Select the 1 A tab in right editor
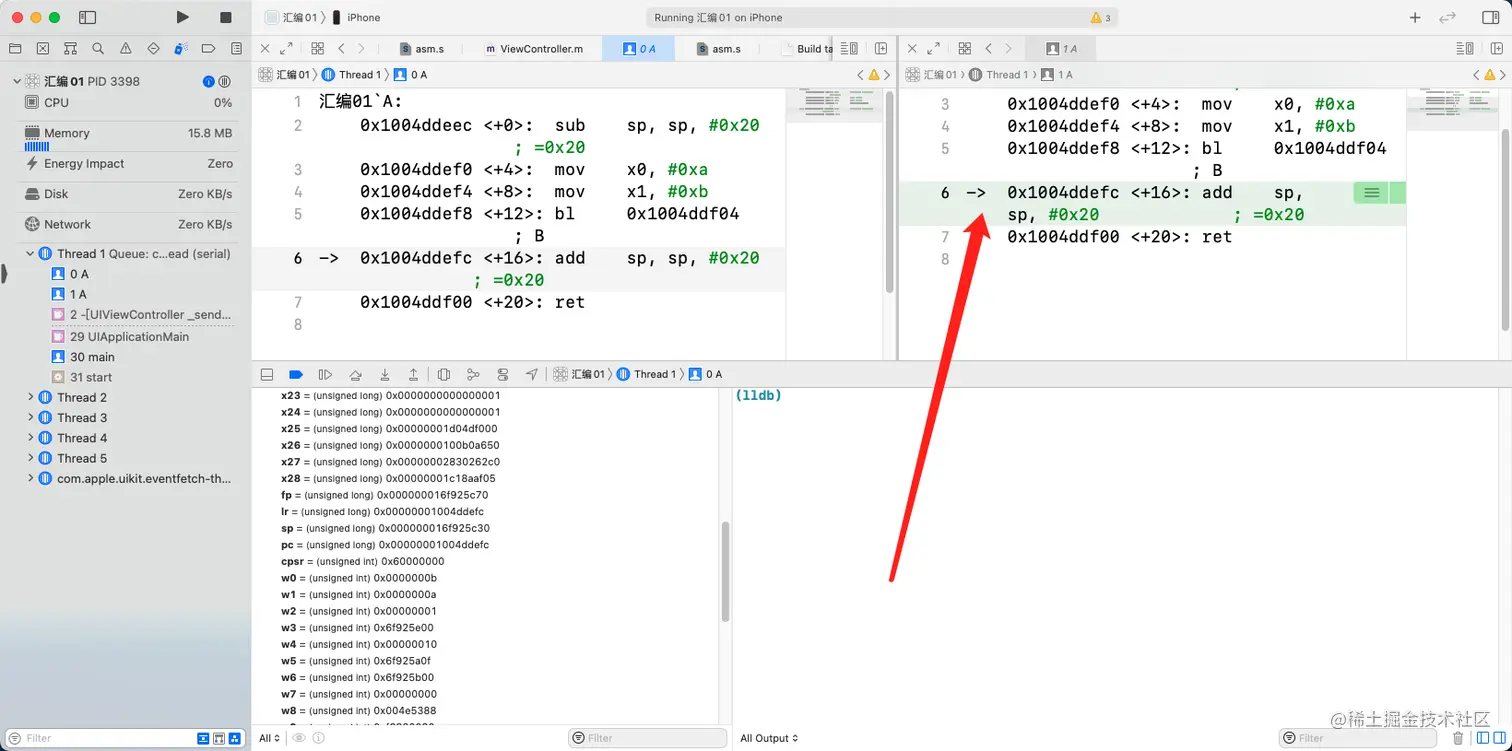 pyautogui.click(x=1062, y=48)
